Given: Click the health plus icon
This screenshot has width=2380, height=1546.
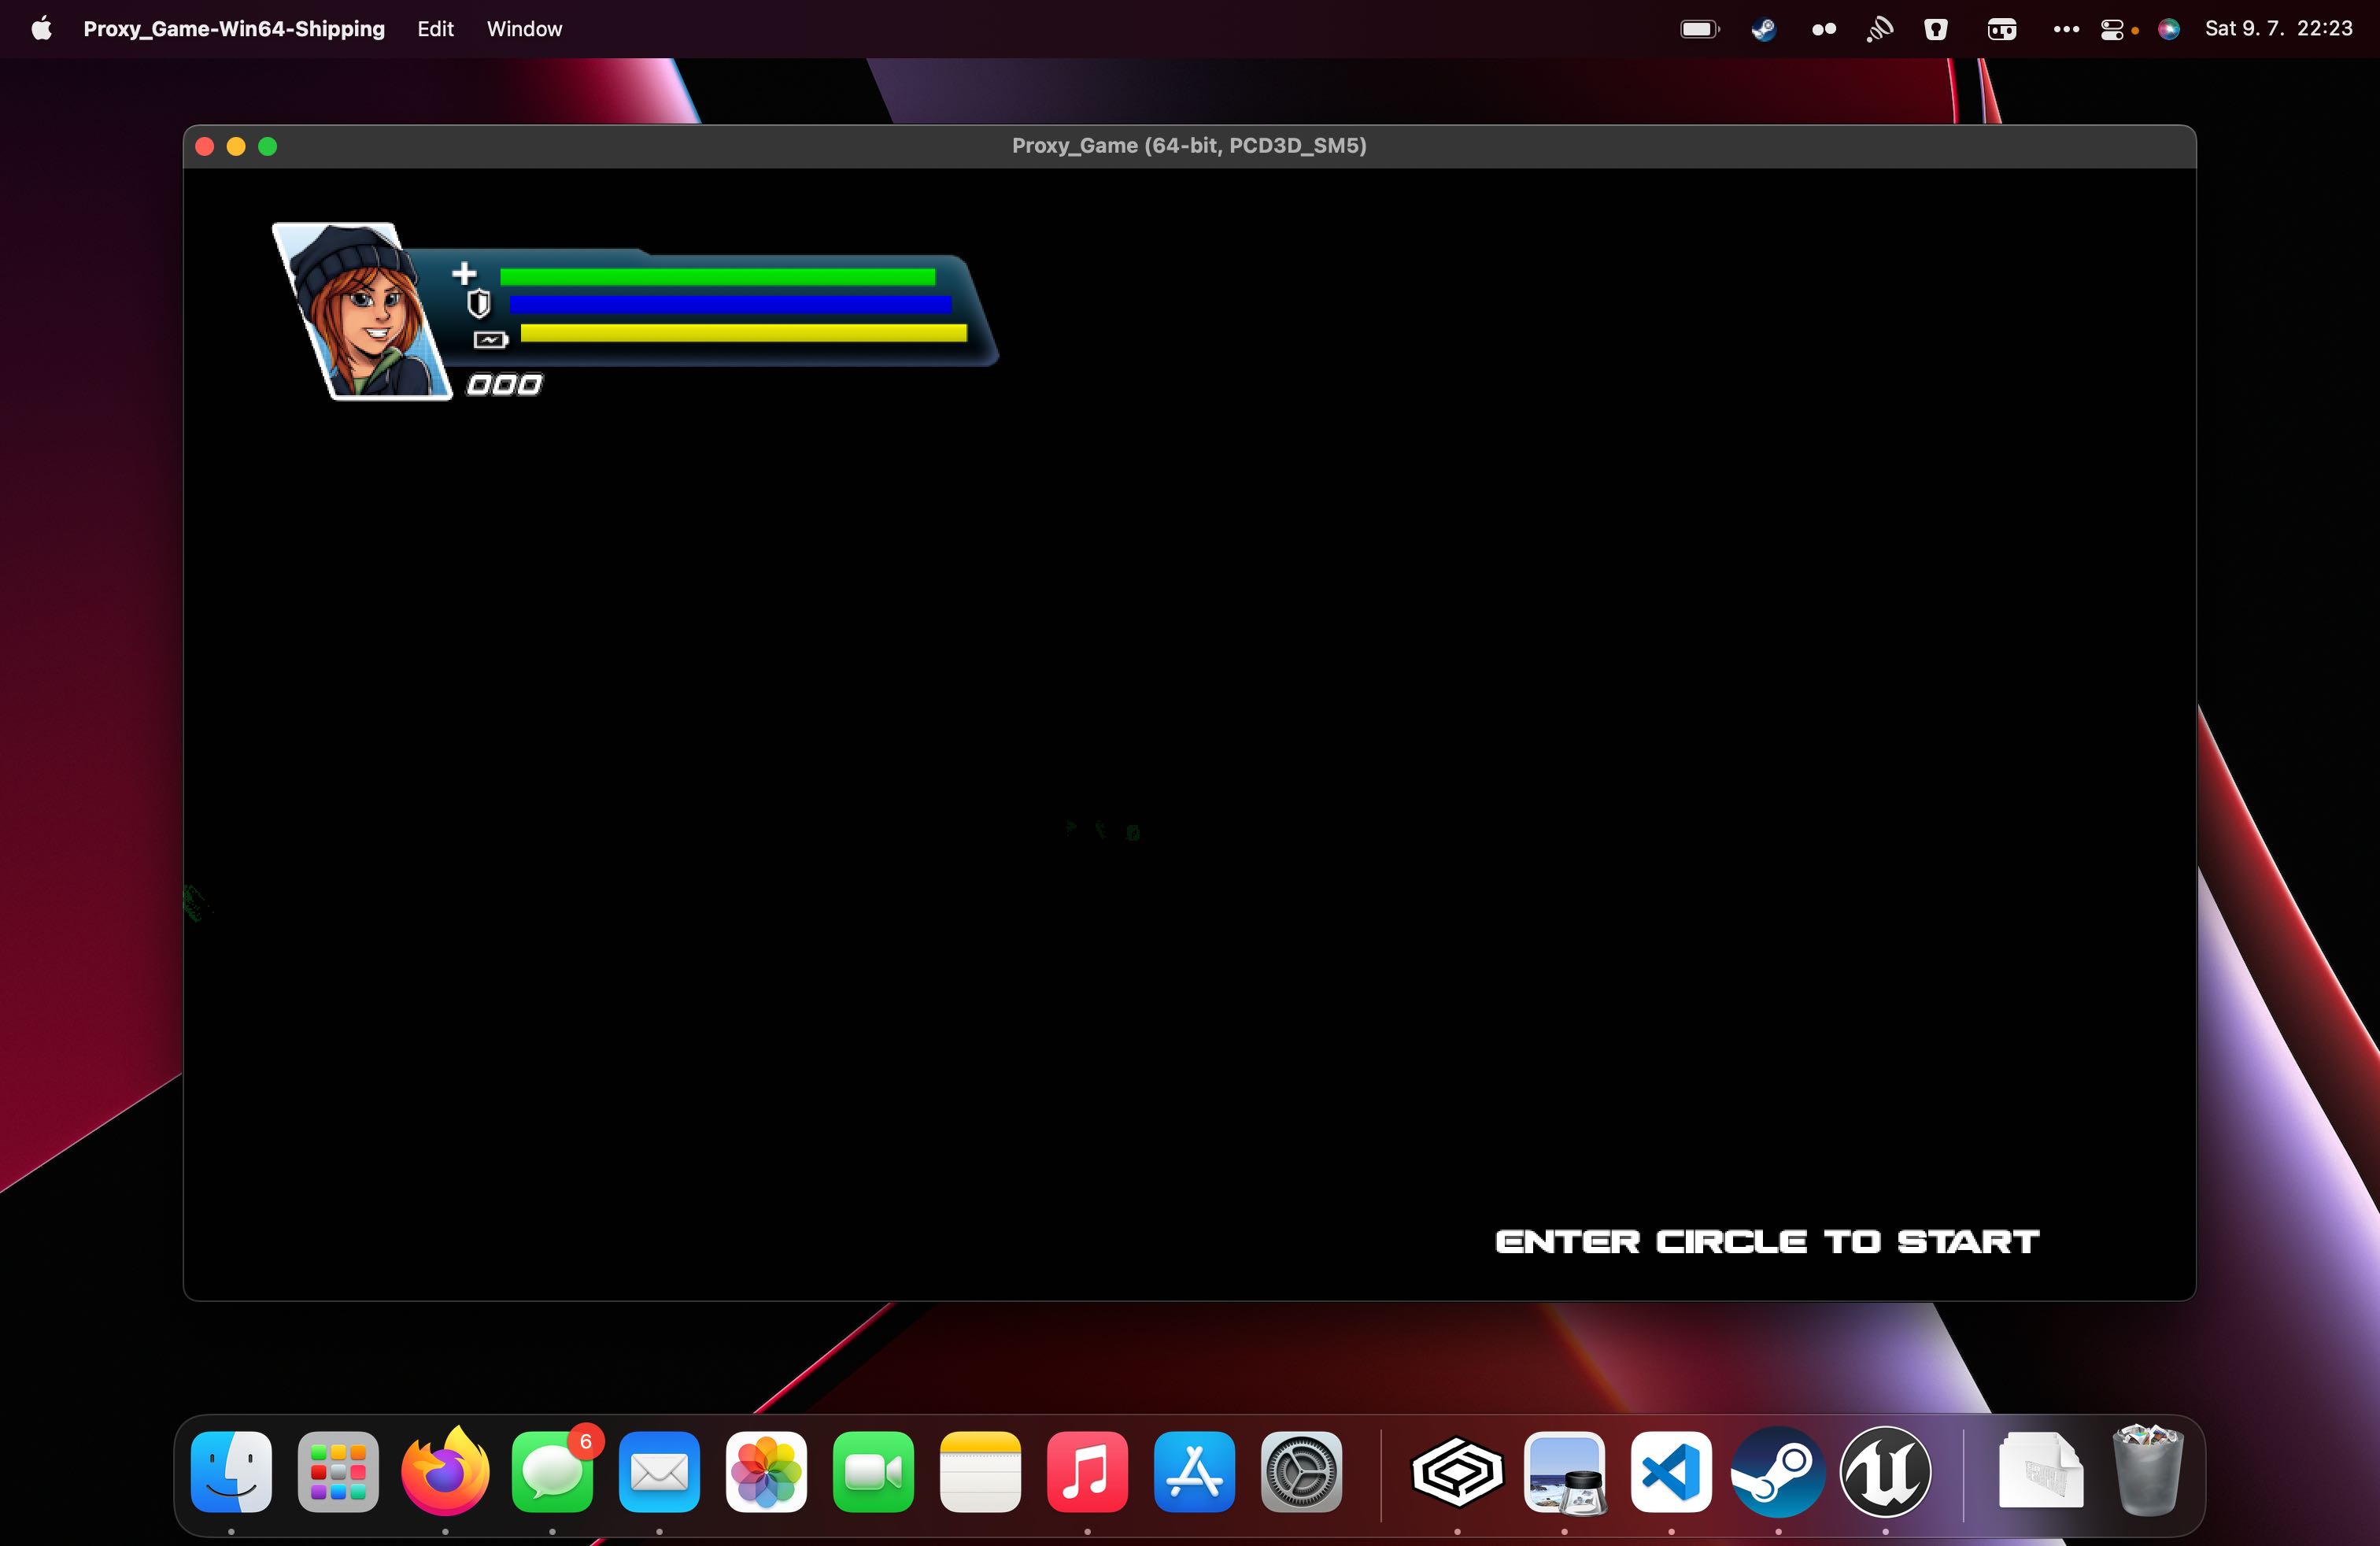Looking at the screenshot, I should 464,273.
